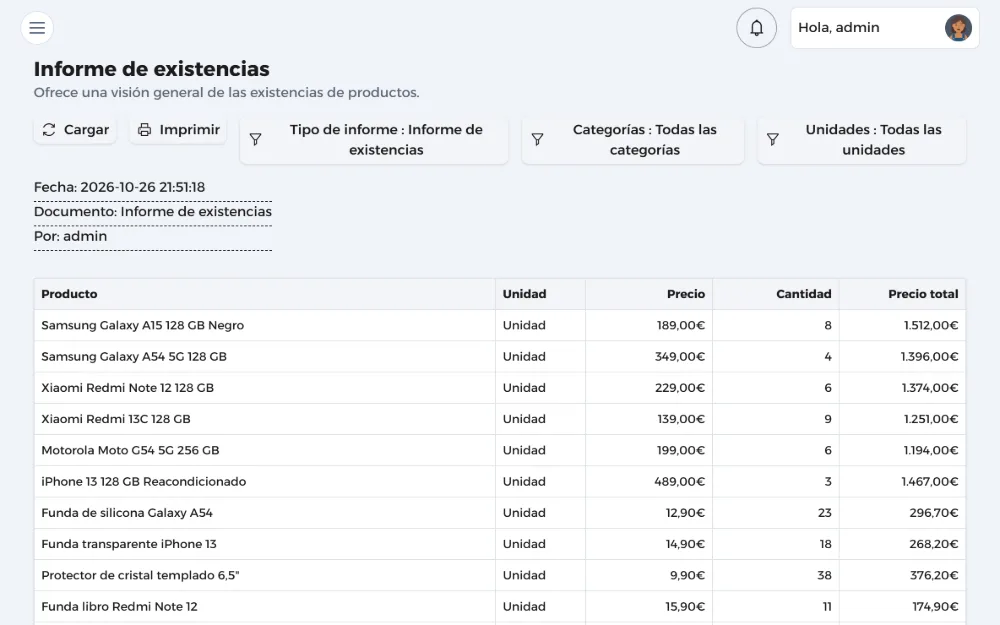Click the price 349,00€
The height and width of the screenshot is (625, 1000).
(x=680, y=357)
